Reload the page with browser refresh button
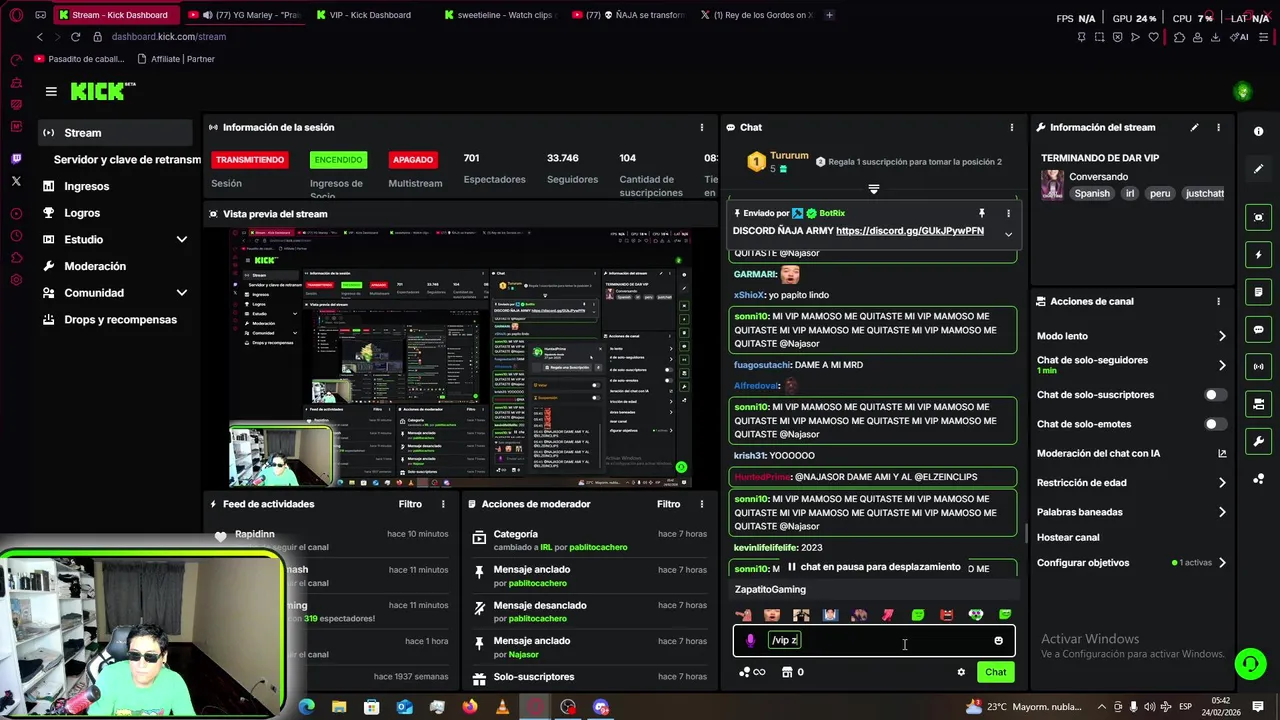This screenshot has width=1280, height=720. coord(76,37)
